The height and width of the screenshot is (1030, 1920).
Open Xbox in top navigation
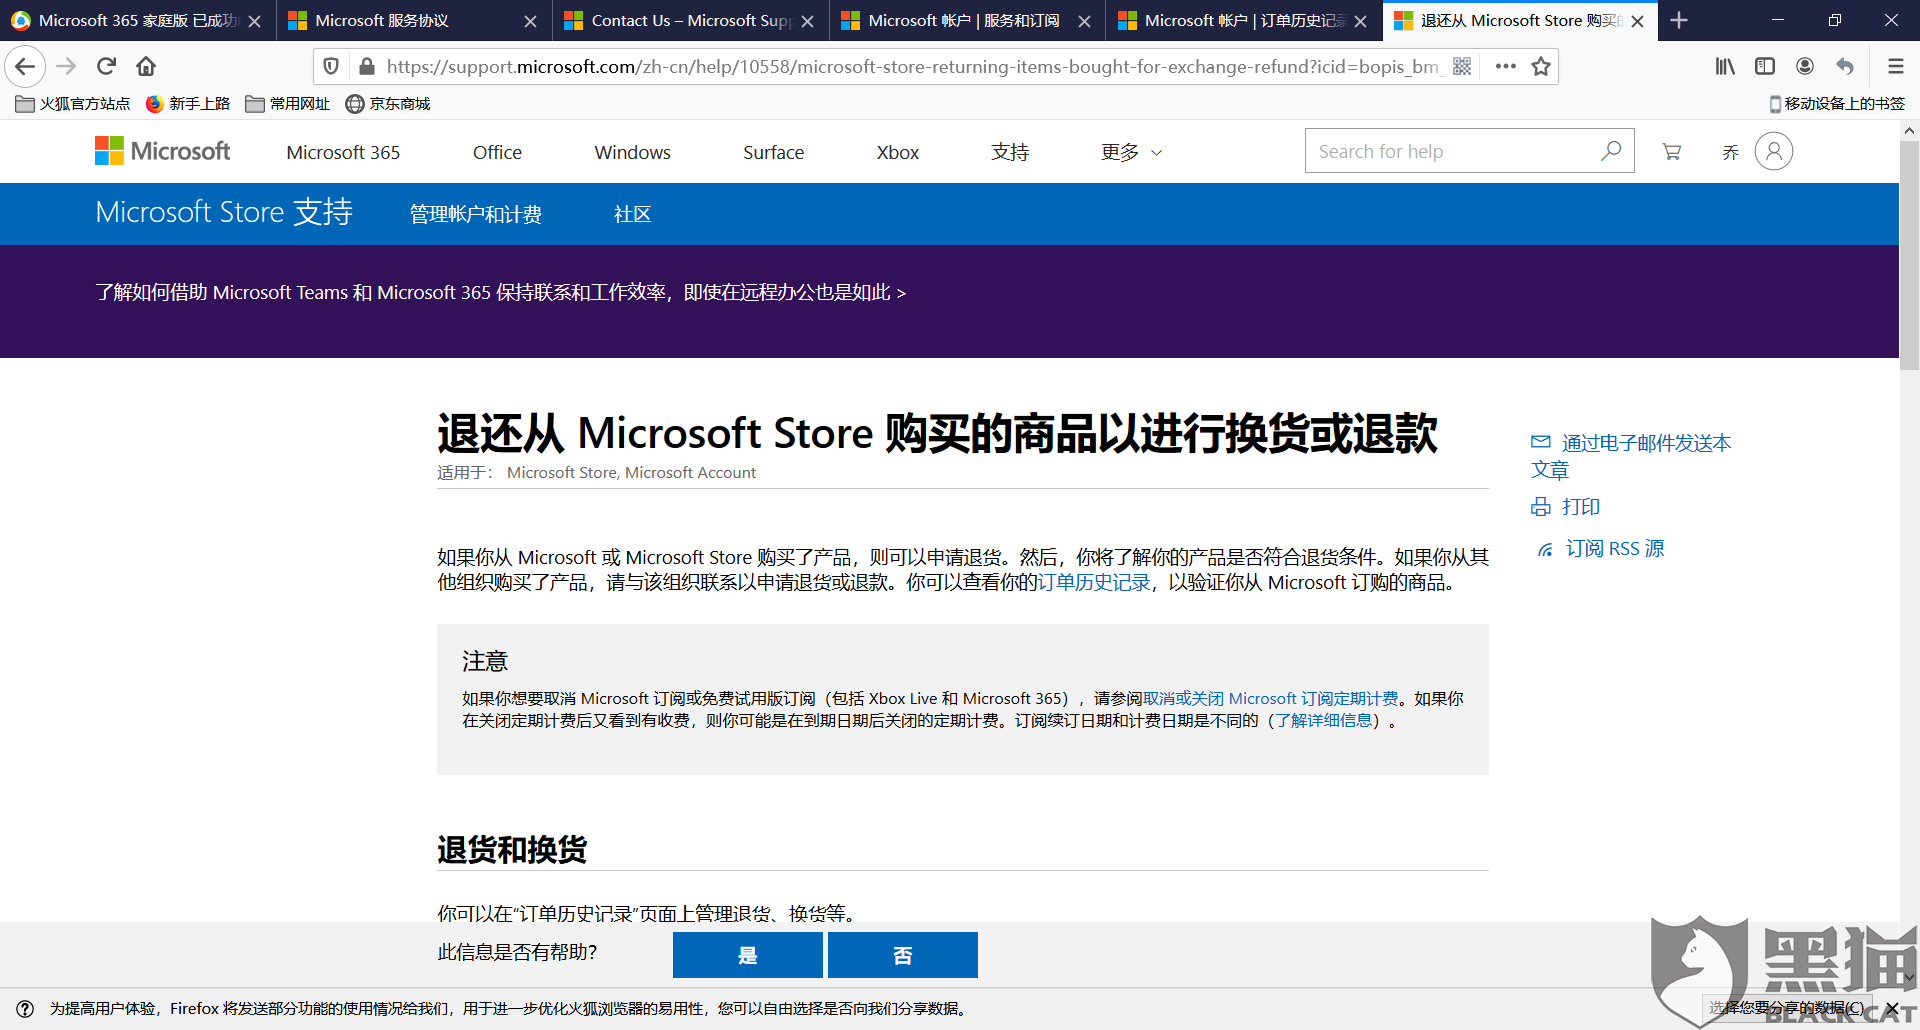[897, 152]
